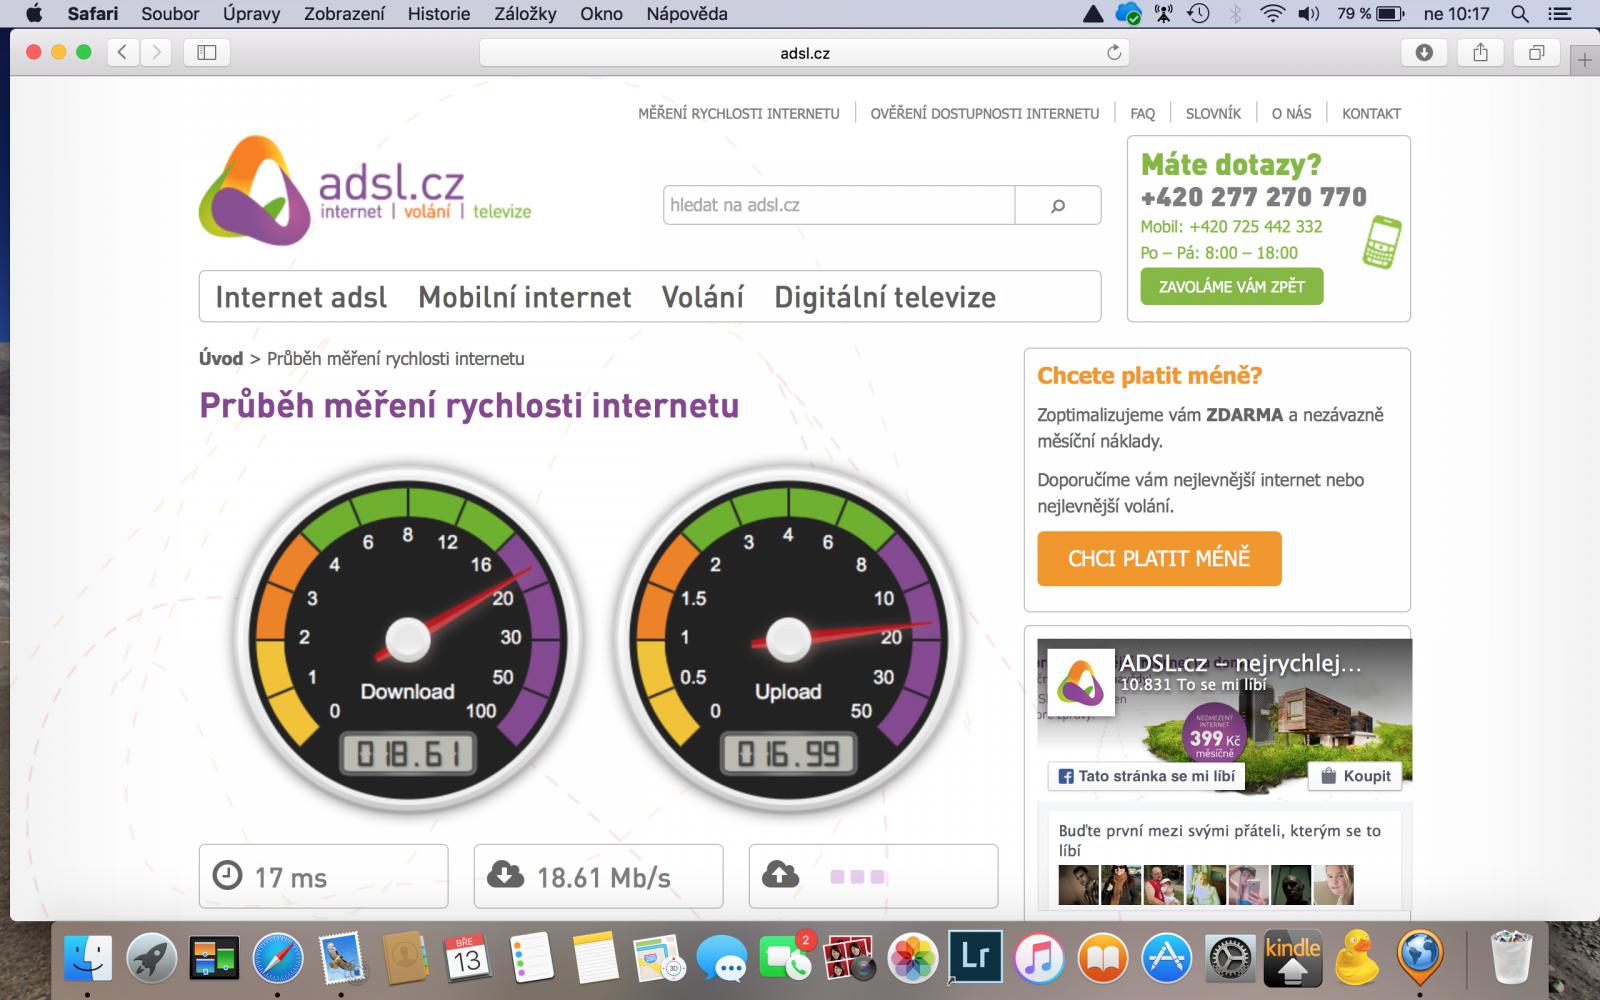Click the Download speed gauge
Viewport: 1600px width, 1000px height.
(407, 638)
